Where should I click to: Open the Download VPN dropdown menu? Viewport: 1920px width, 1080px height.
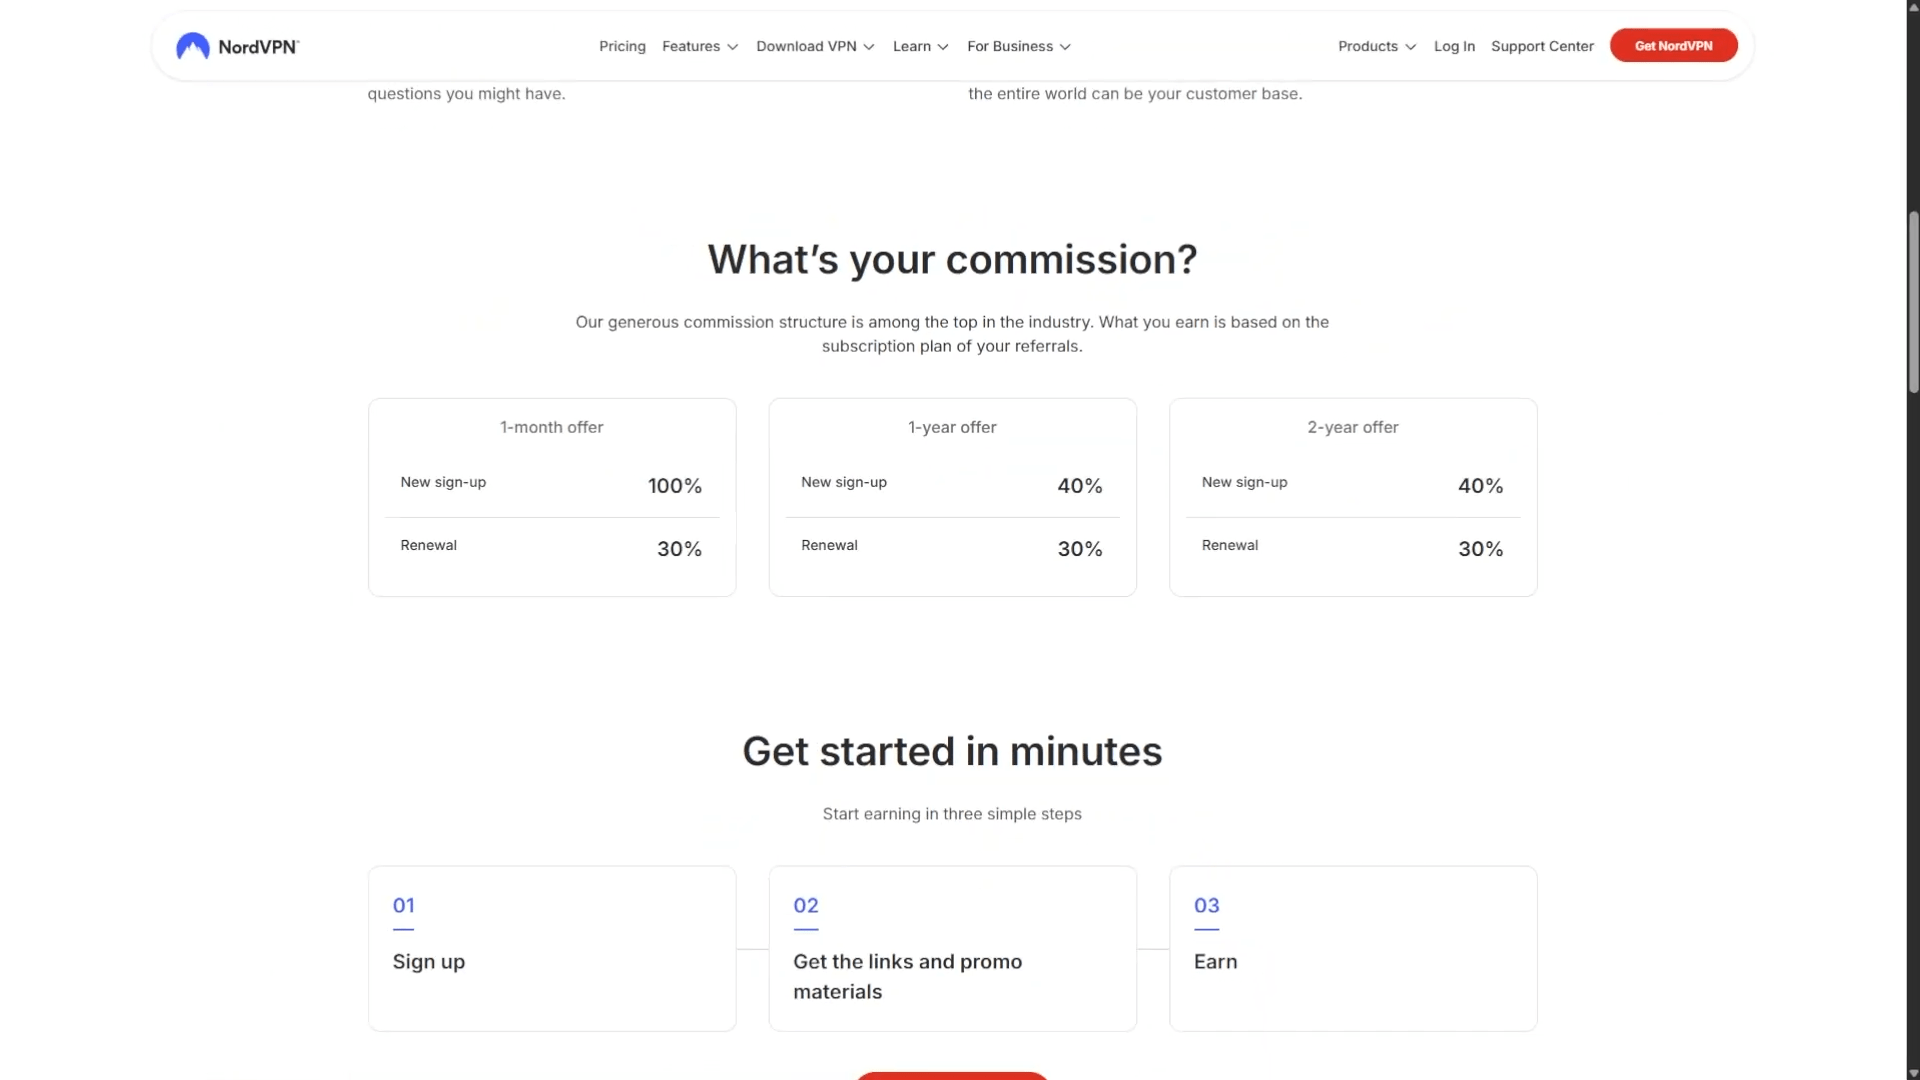(814, 46)
